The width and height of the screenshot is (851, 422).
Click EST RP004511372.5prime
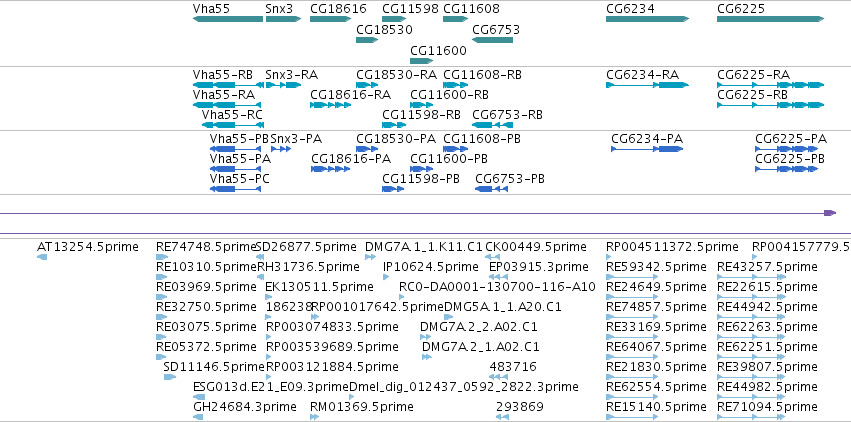click(x=672, y=247)
